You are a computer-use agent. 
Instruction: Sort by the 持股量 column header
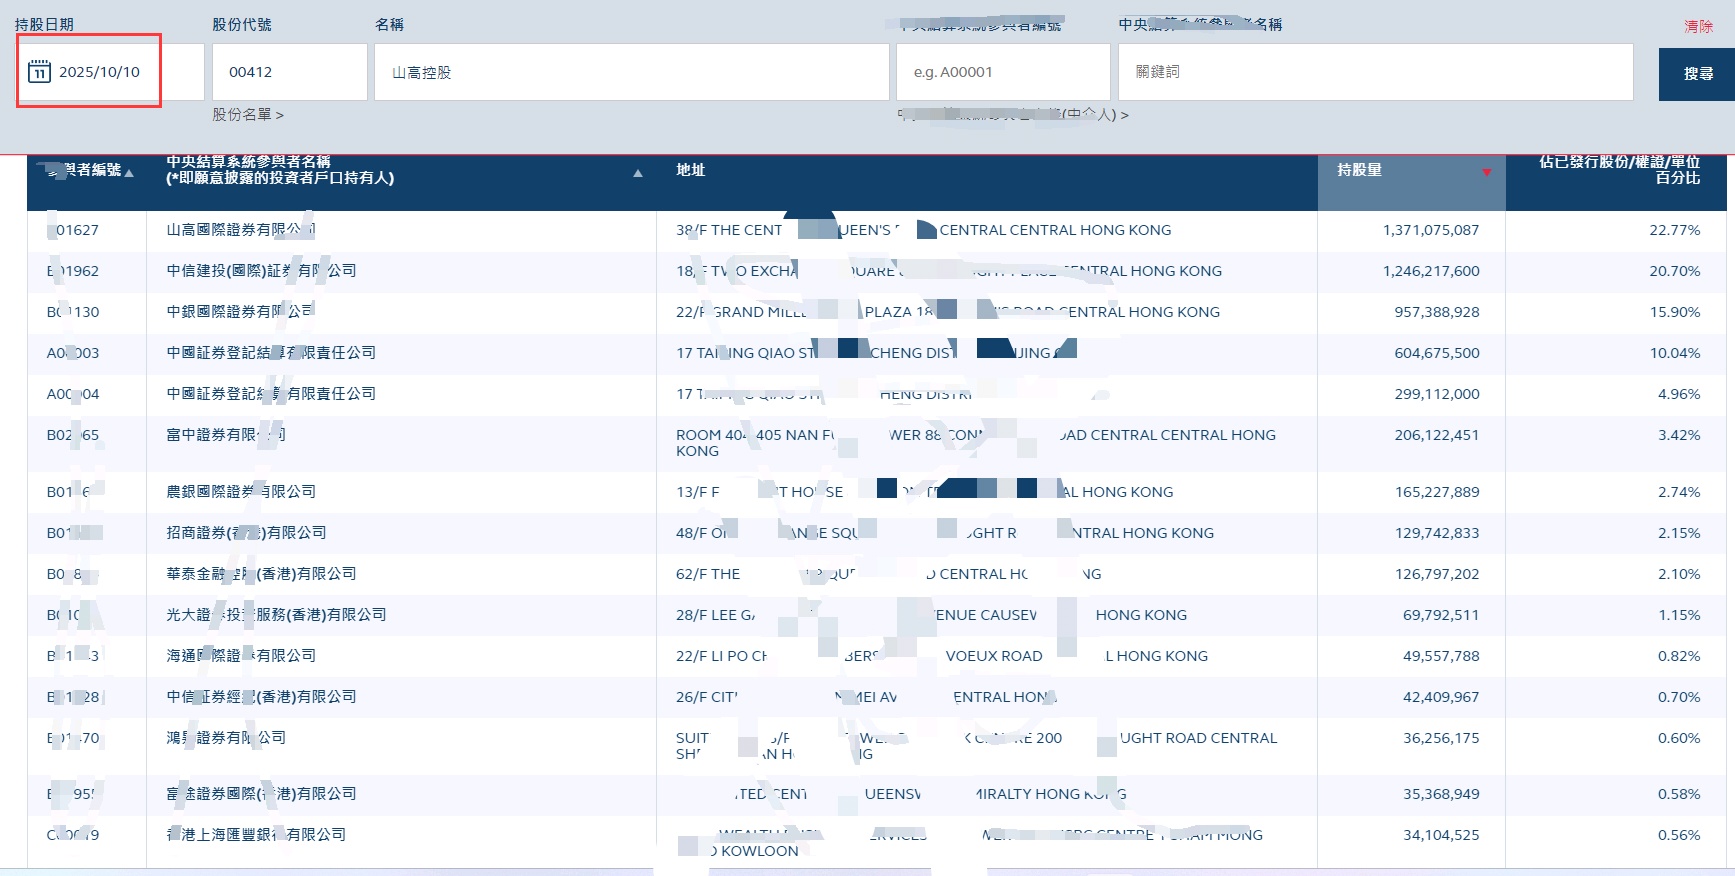pyautogui.click(x=1360, y=170)
